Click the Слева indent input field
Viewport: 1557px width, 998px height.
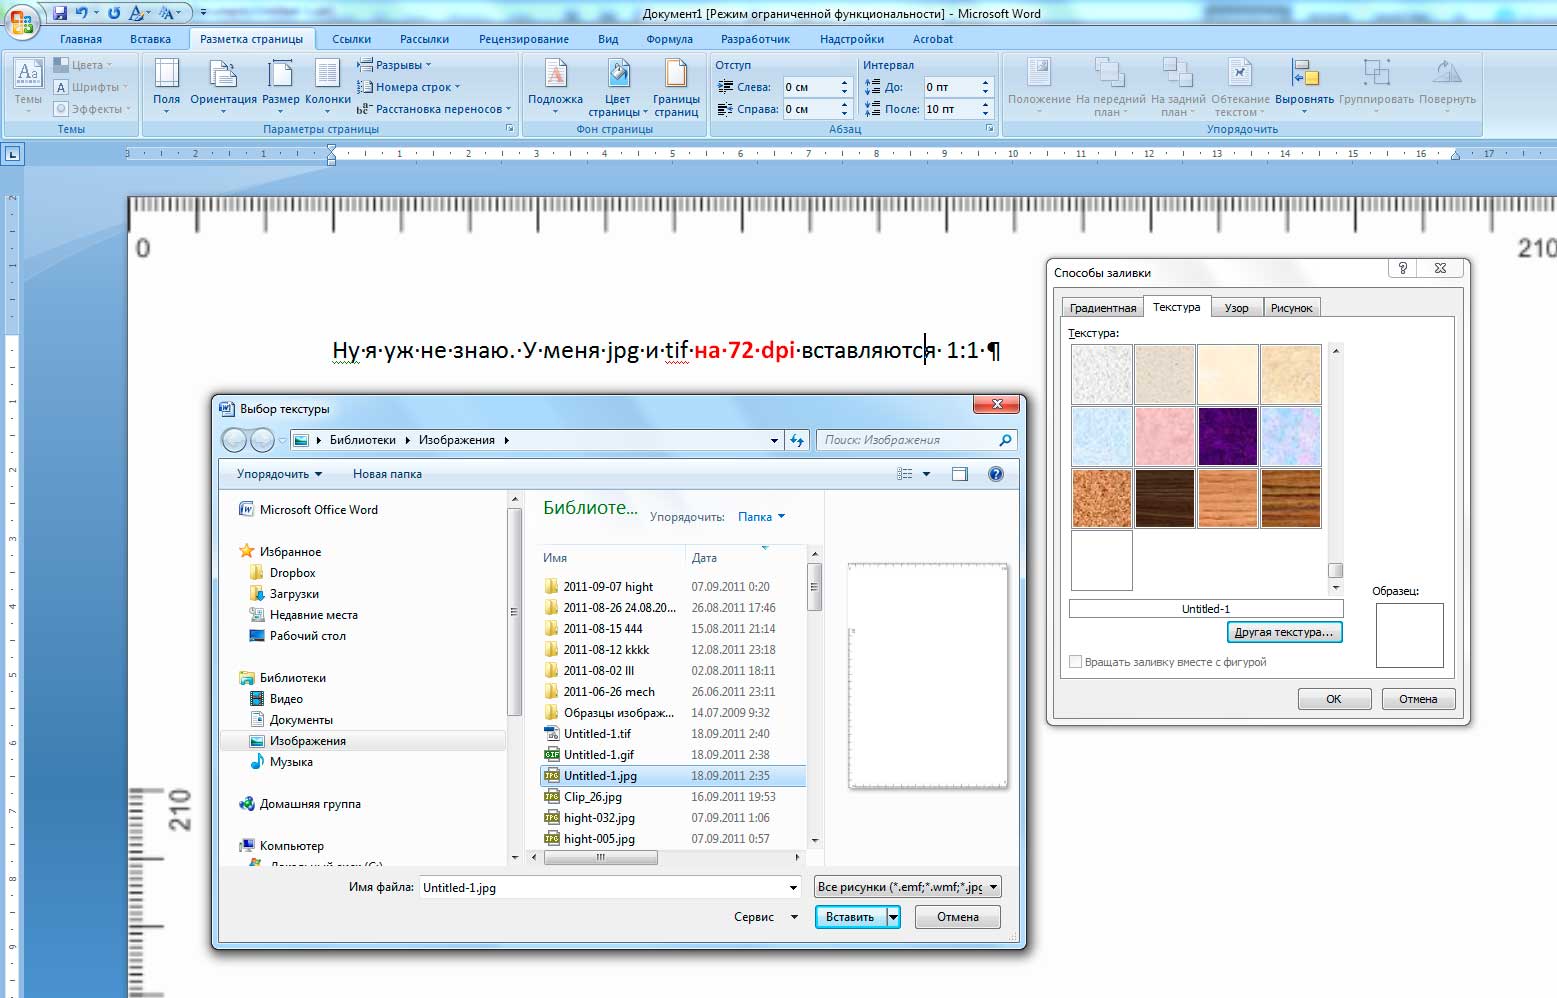808,87
